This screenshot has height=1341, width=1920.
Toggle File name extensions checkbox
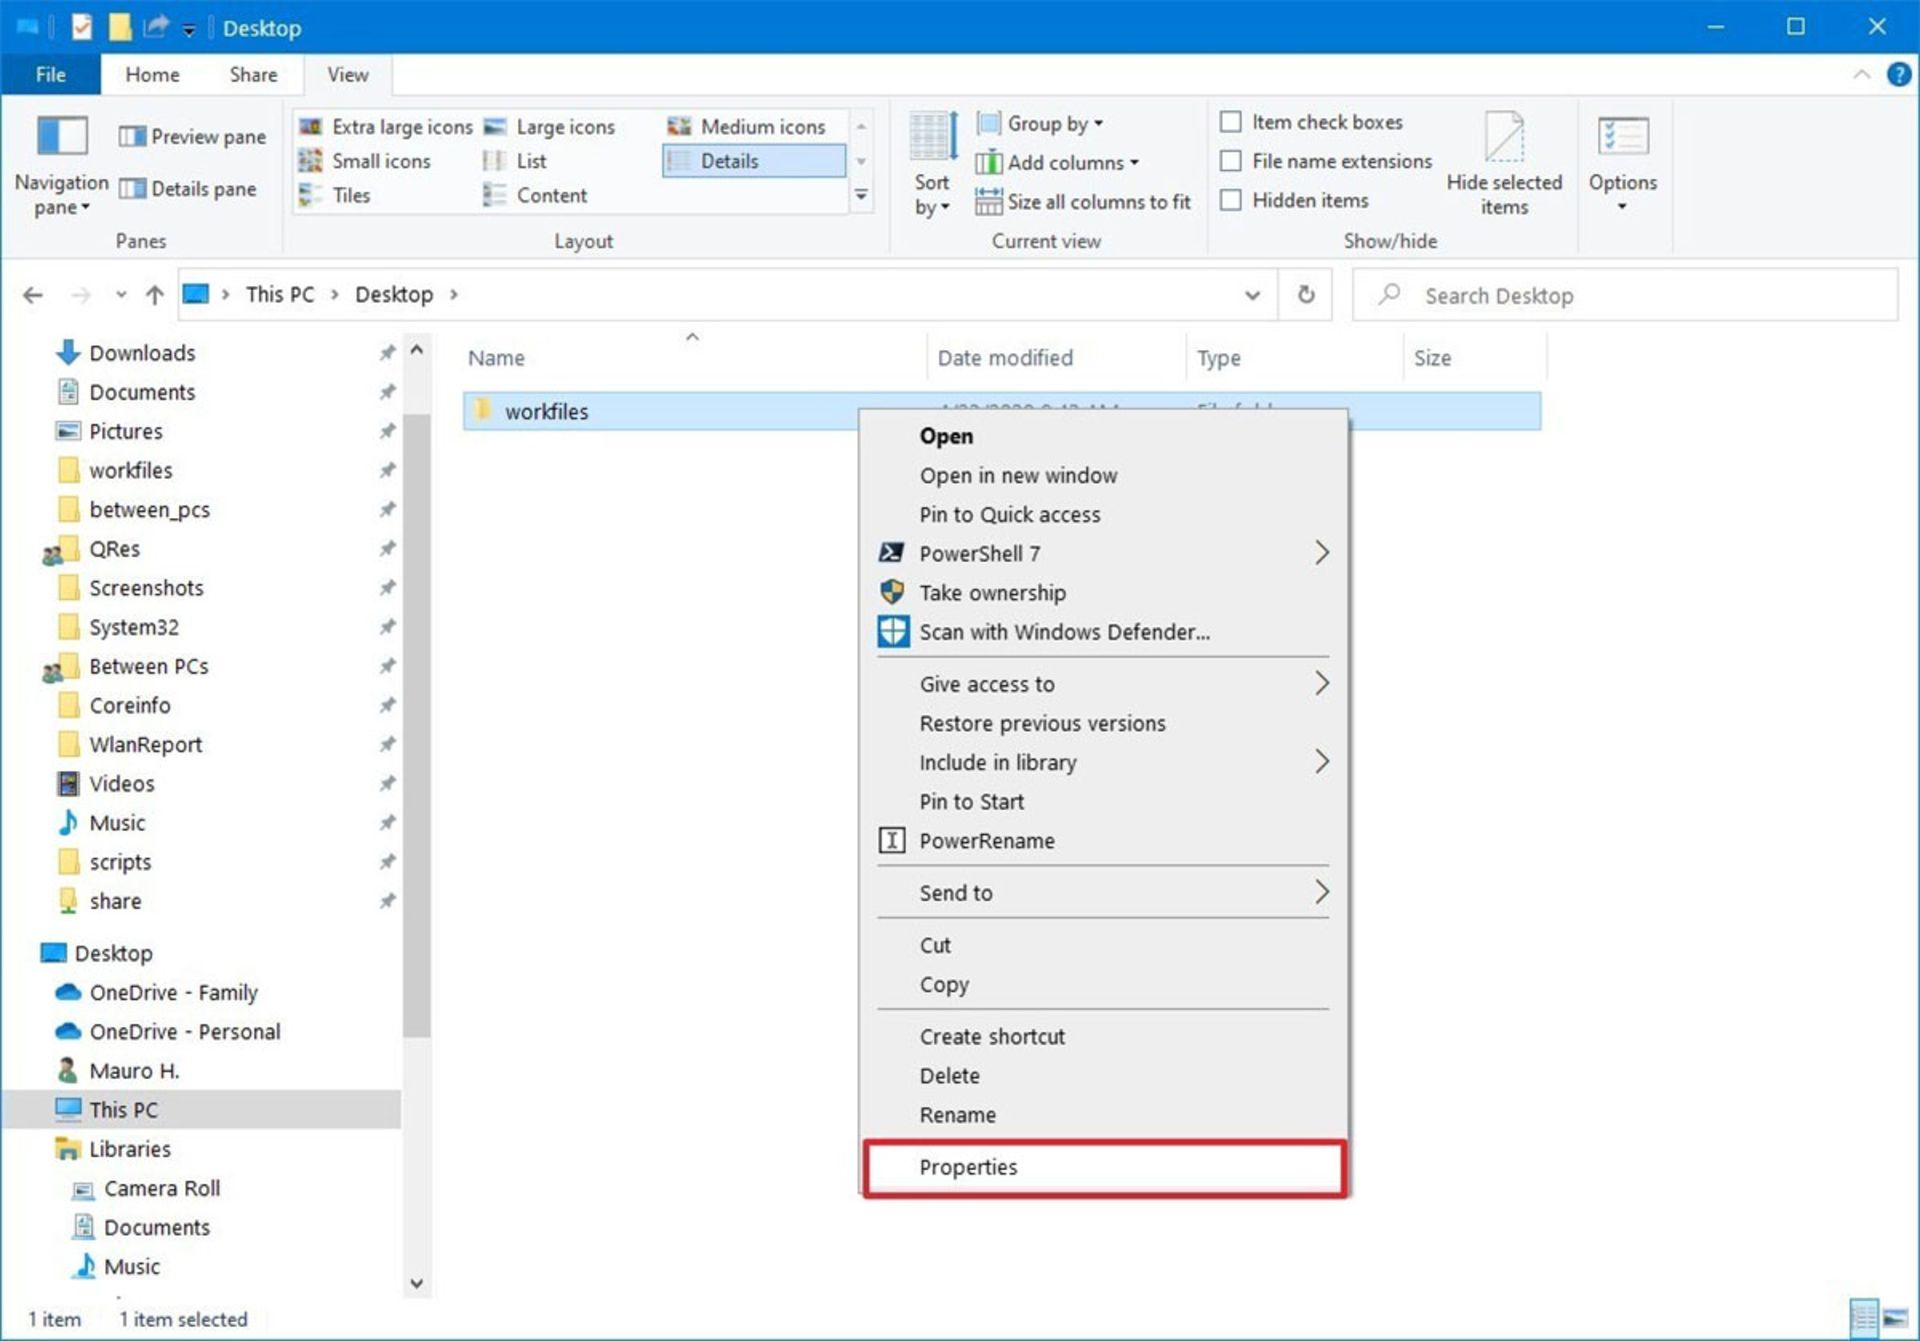(1231, 161)
